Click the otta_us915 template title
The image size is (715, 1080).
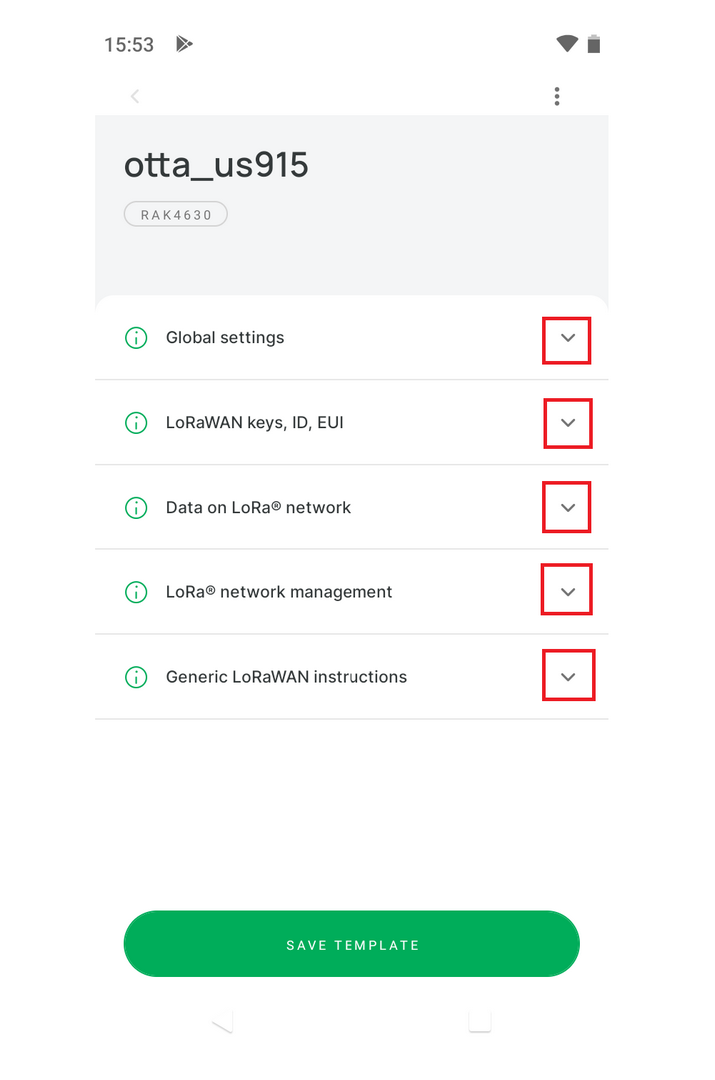216,165
